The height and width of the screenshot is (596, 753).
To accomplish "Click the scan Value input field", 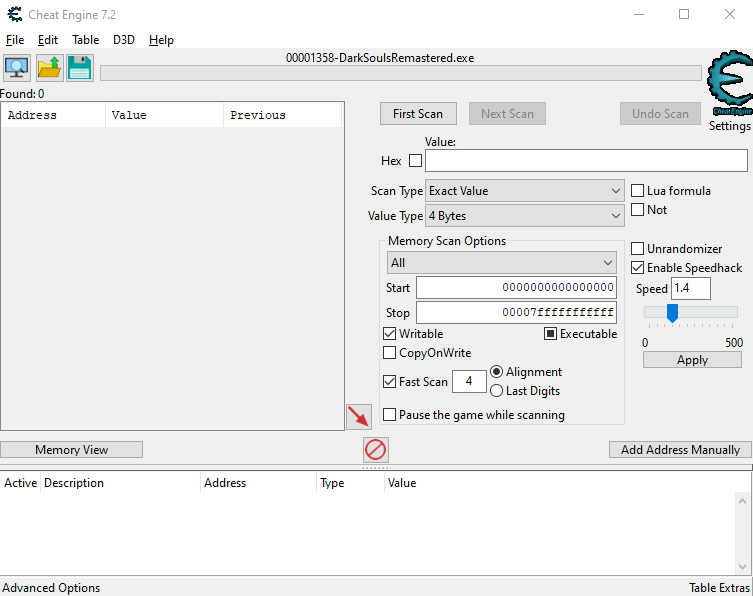I will click(x=586, y=160).
